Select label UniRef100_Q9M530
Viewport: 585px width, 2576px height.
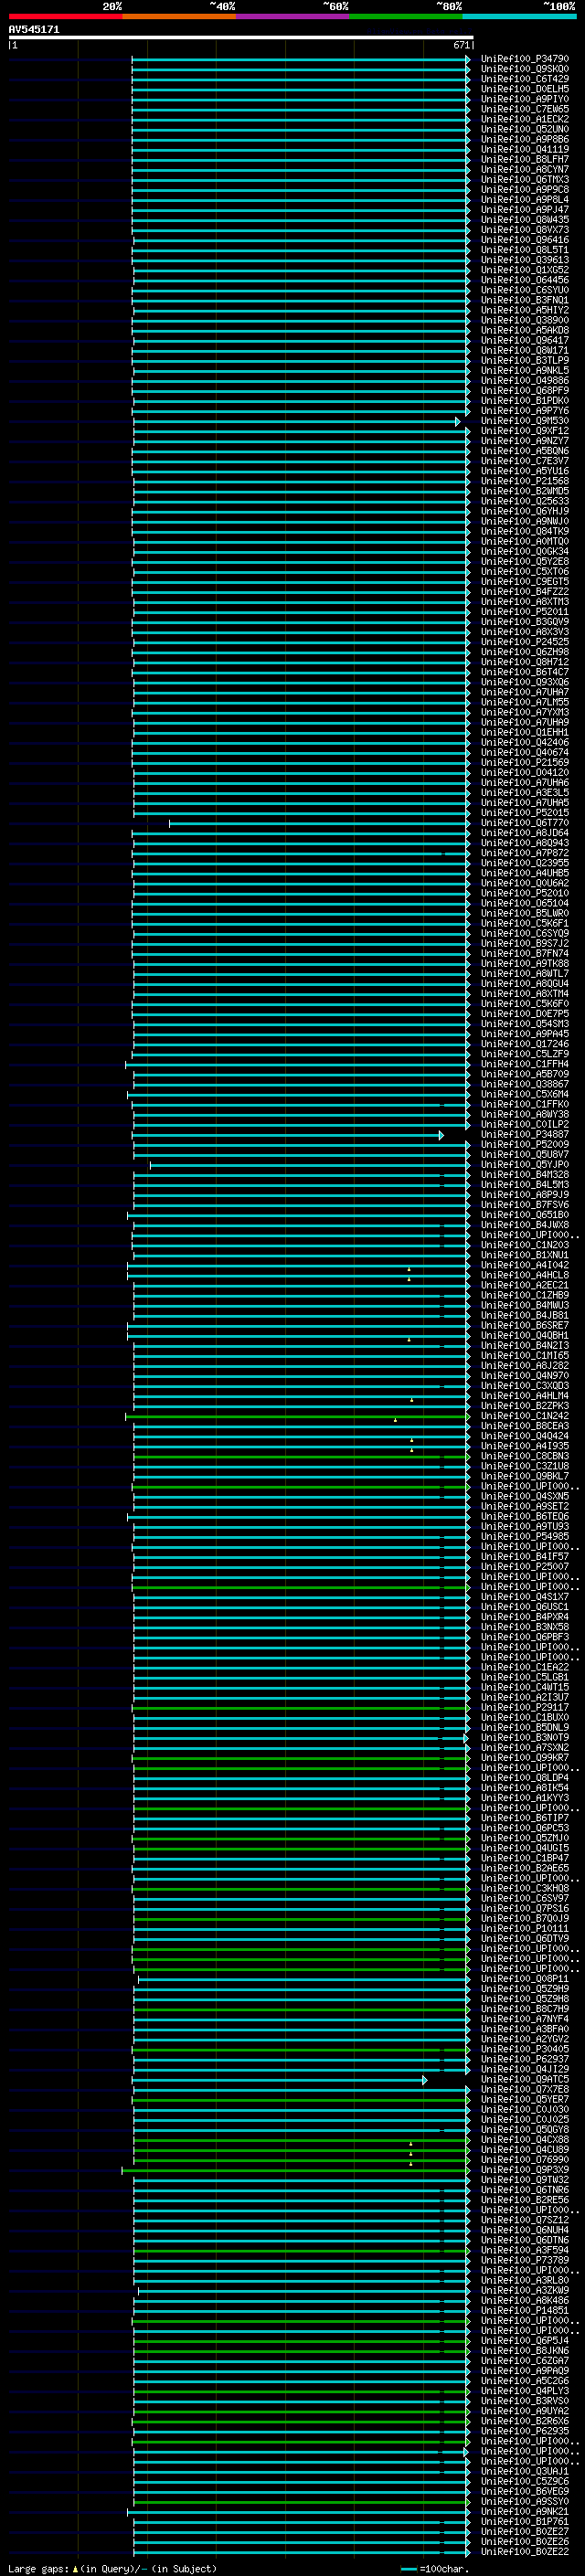pyautogui.click(x=524, y=421)
